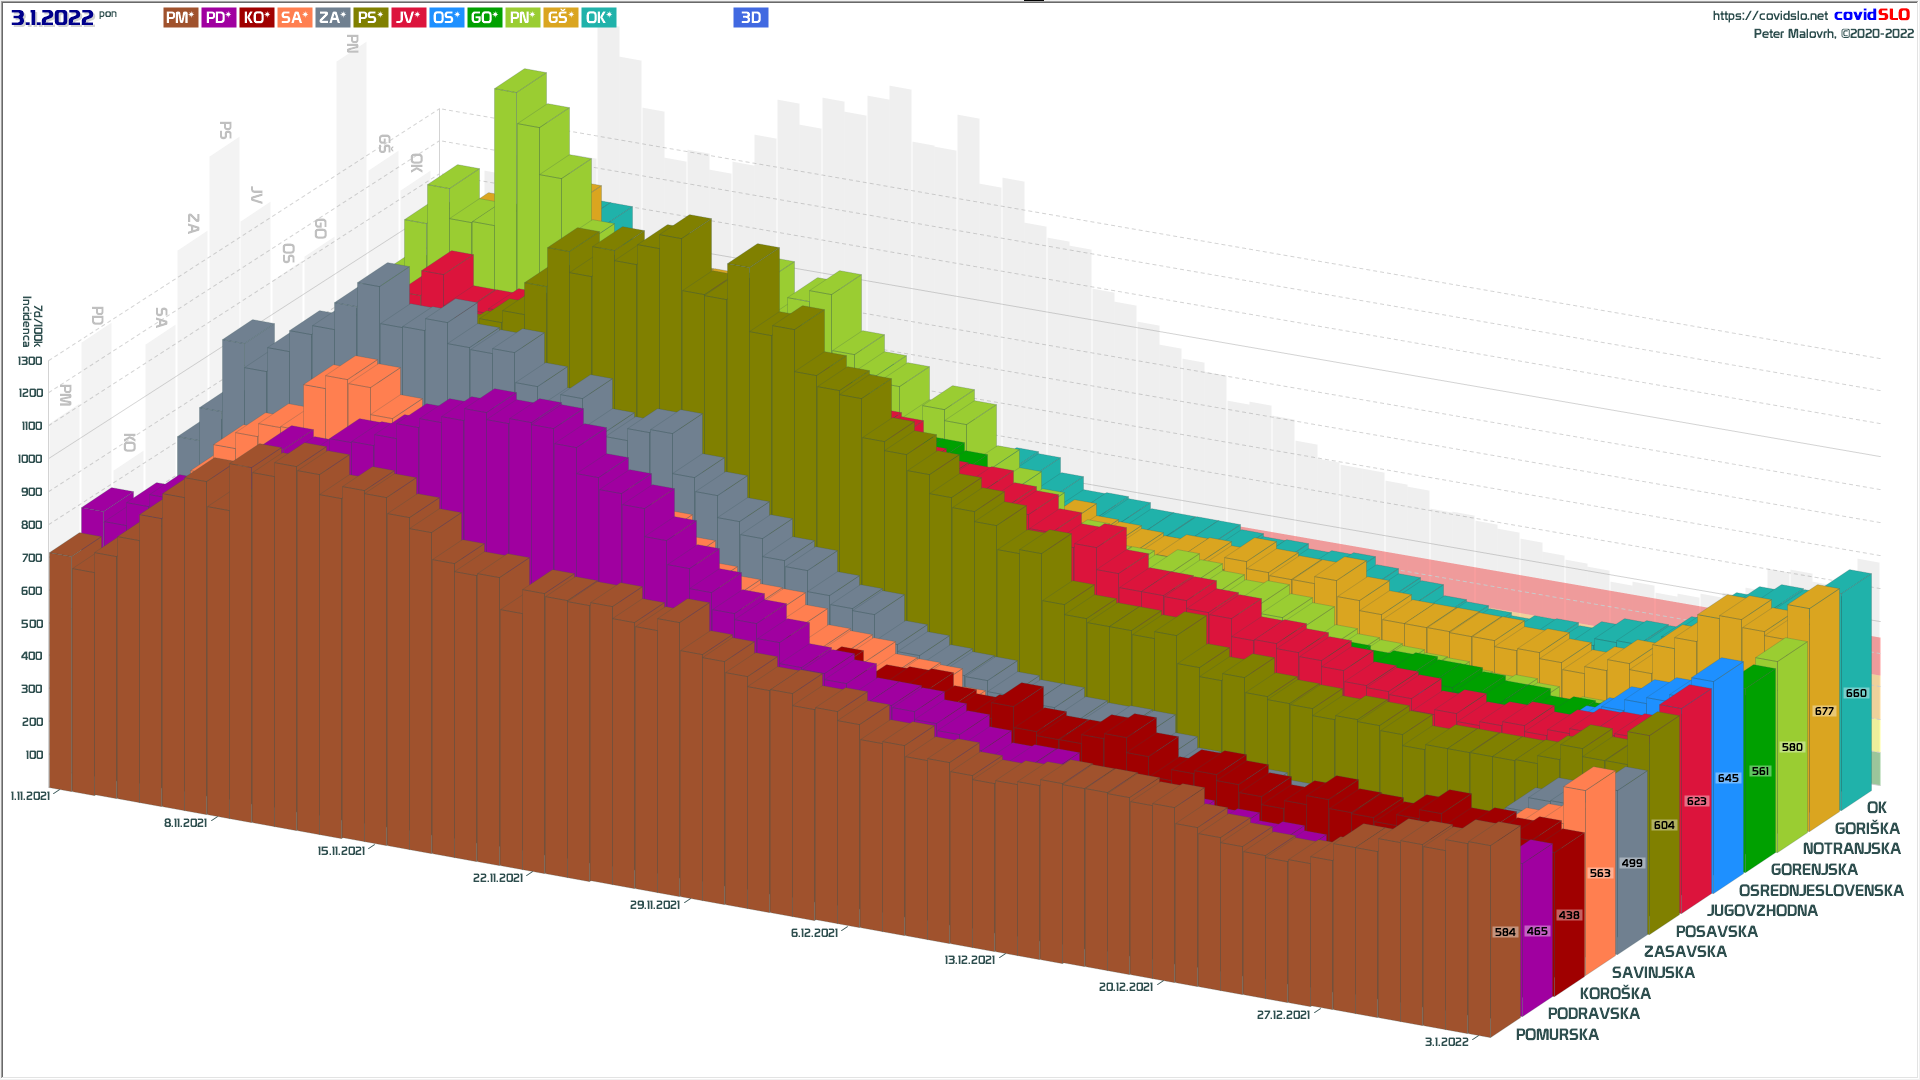Open the covidslo.net link

point(1769,15)
